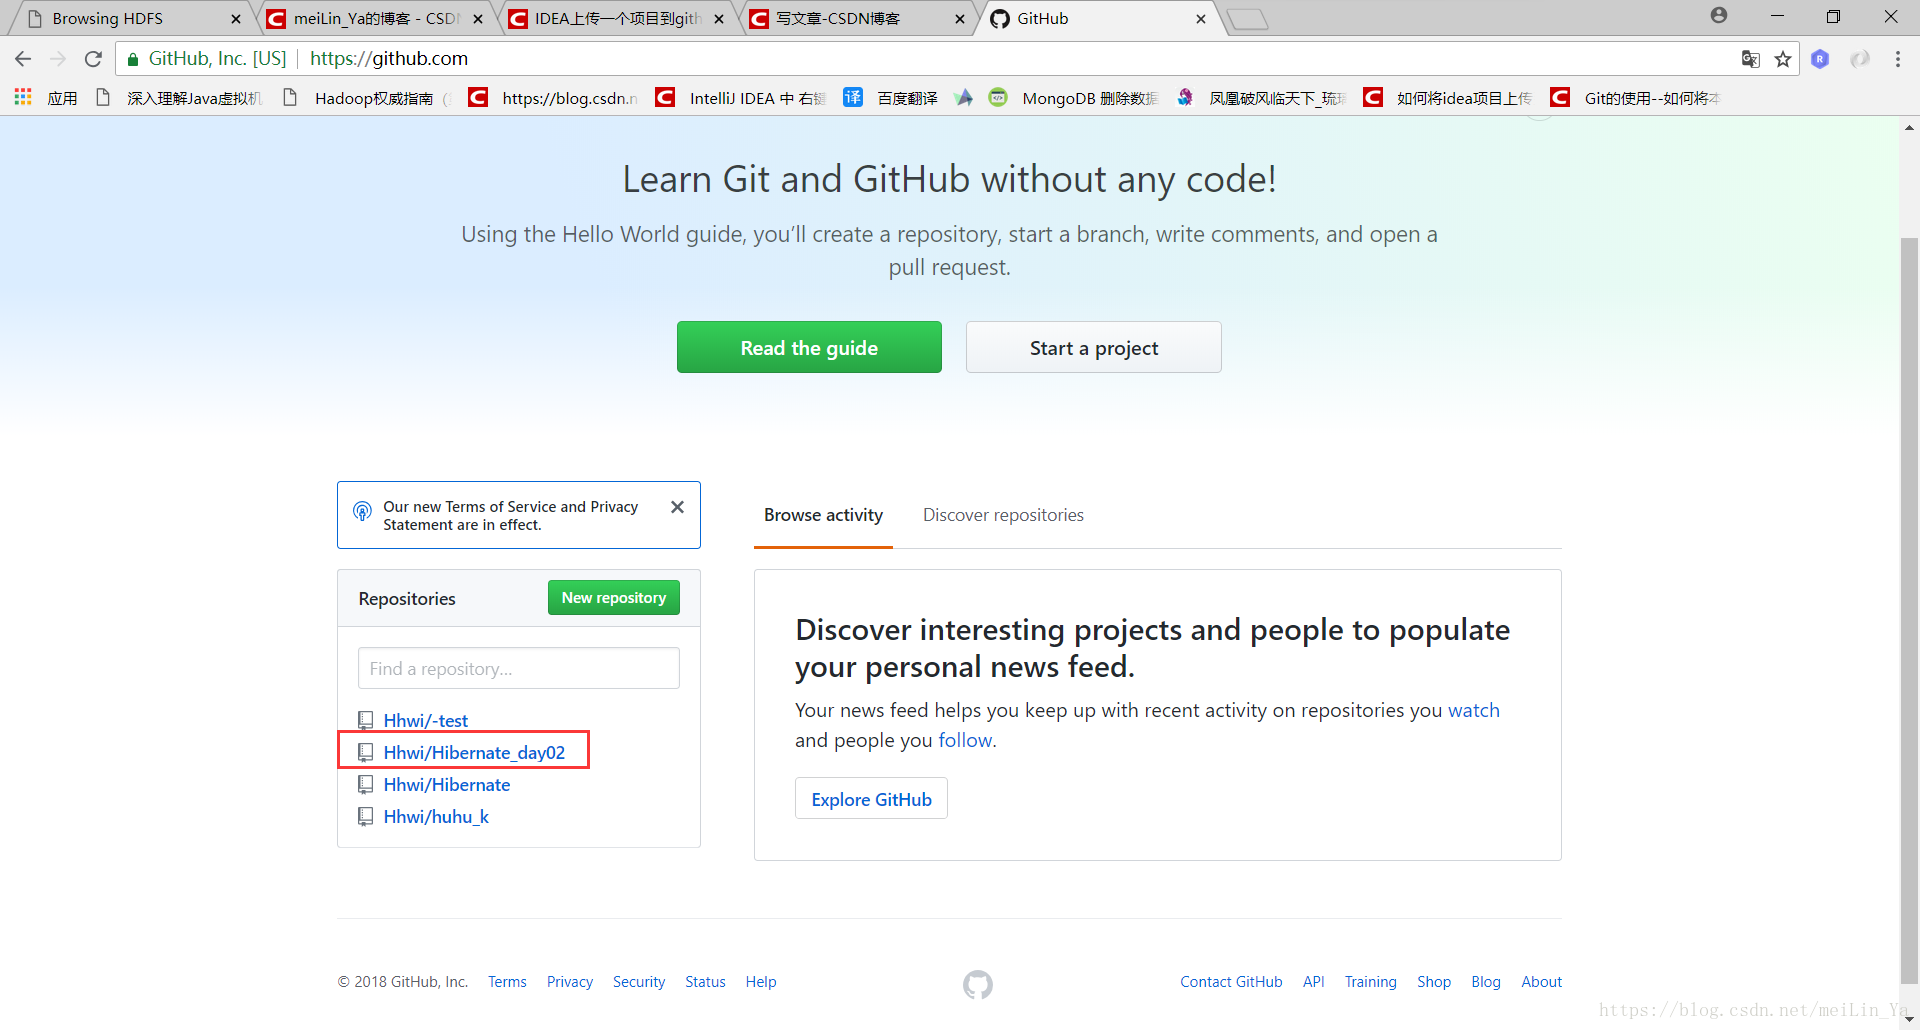Click the scrollbar up arrow

click(1909, 127)
